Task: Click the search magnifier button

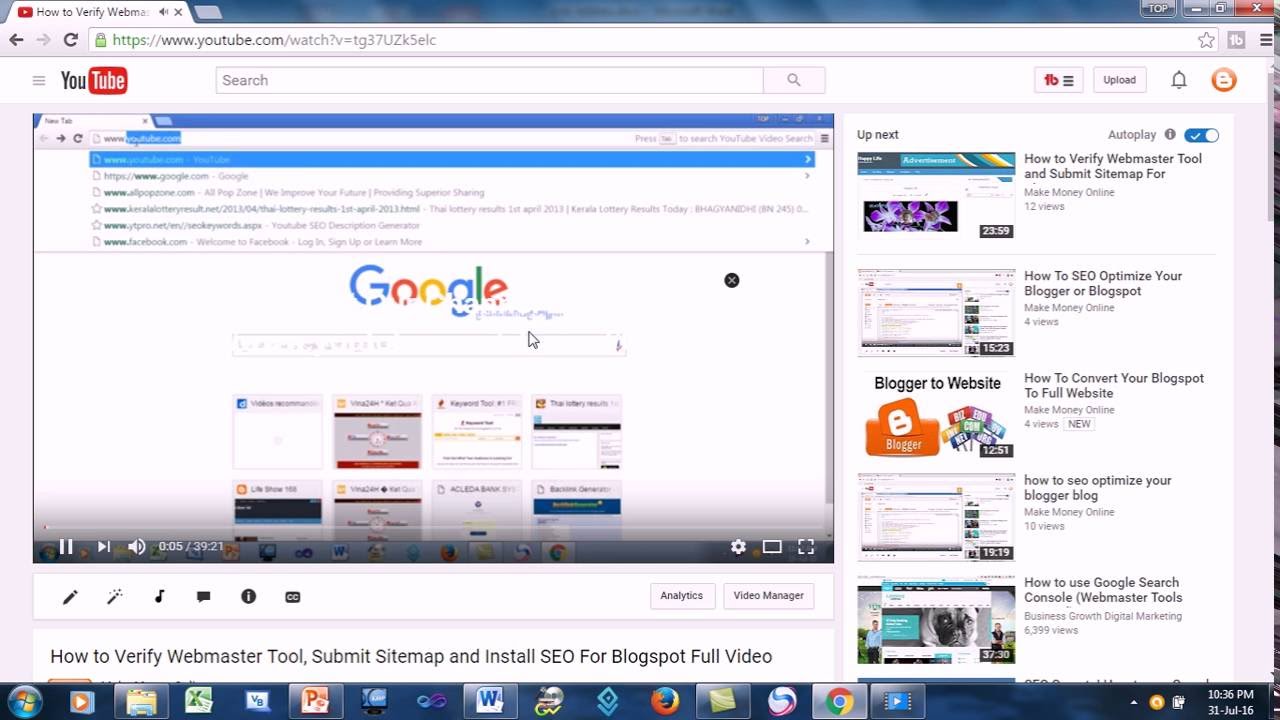Action: point(794,80)
